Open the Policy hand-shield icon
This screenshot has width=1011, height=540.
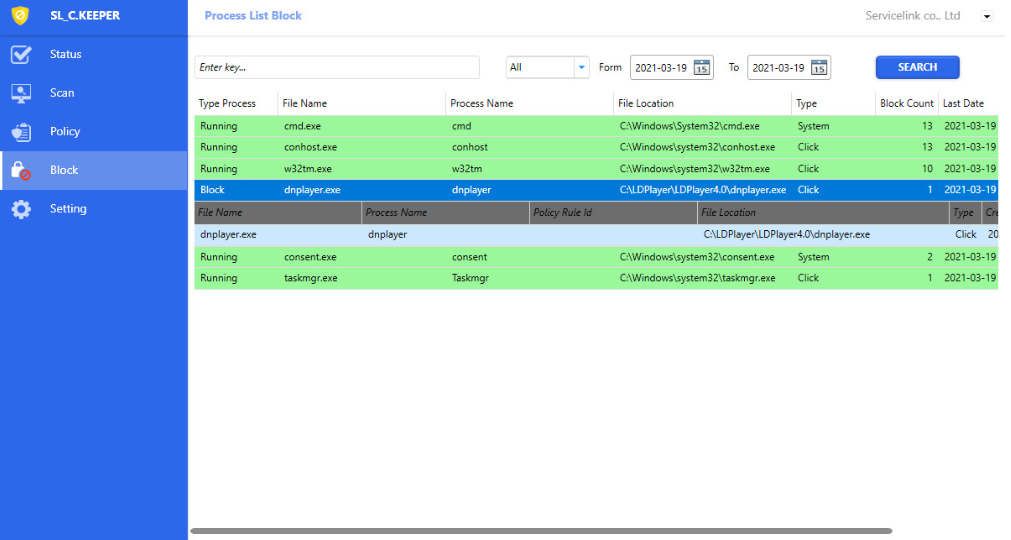point(21,132)
